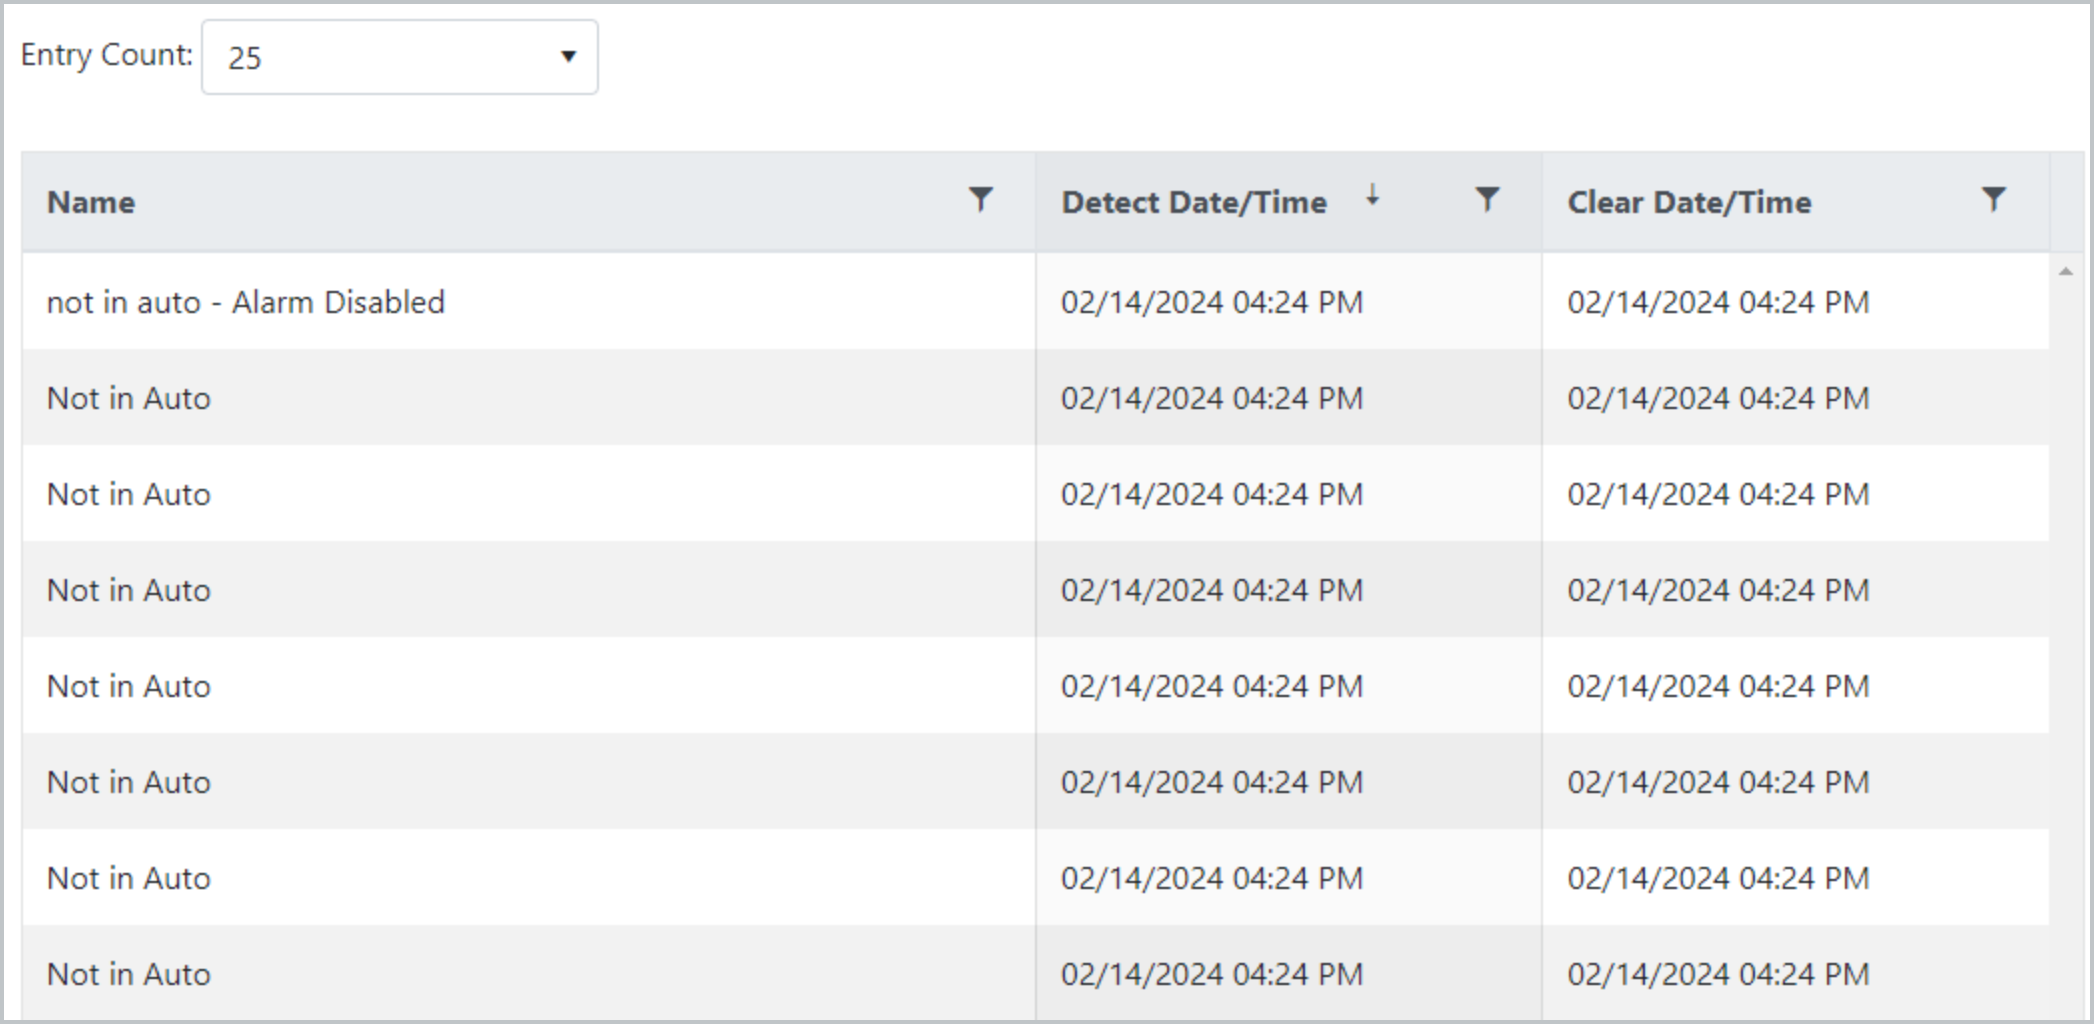2094x1024 pixels.
Task: Open the Detect Date/Time column filter
Action: point(1487,200)
